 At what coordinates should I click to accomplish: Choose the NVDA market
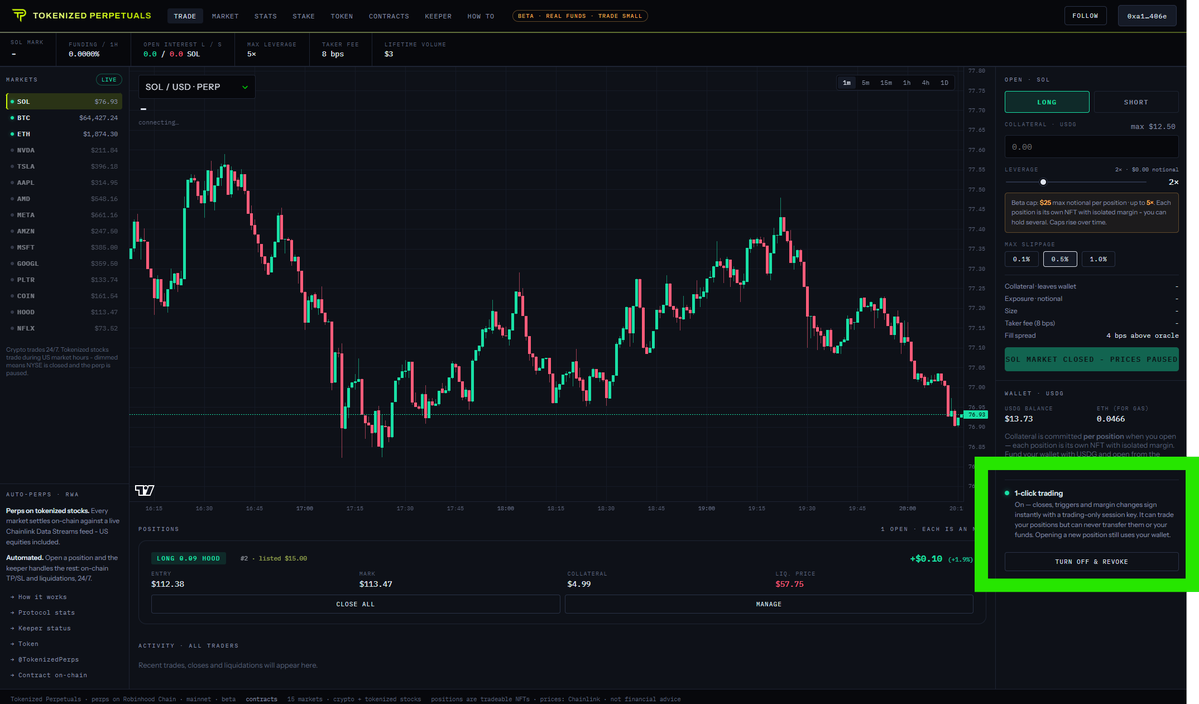64,151
